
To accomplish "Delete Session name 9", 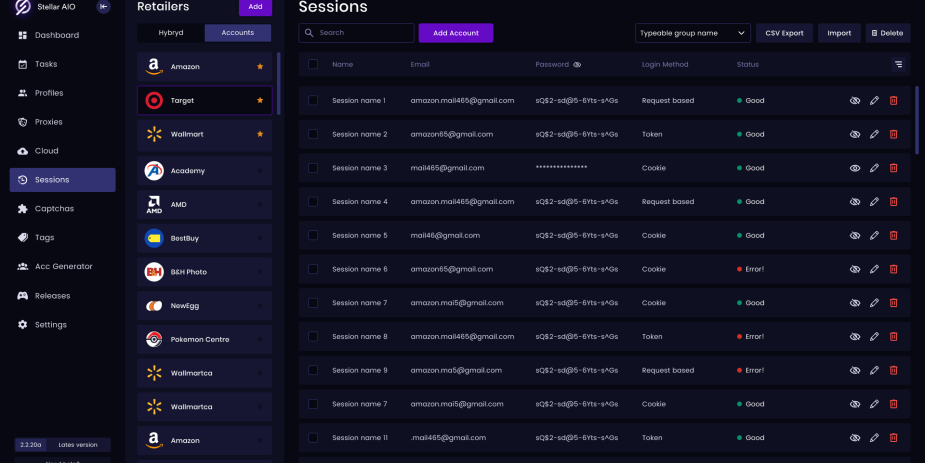I will 894,370.
